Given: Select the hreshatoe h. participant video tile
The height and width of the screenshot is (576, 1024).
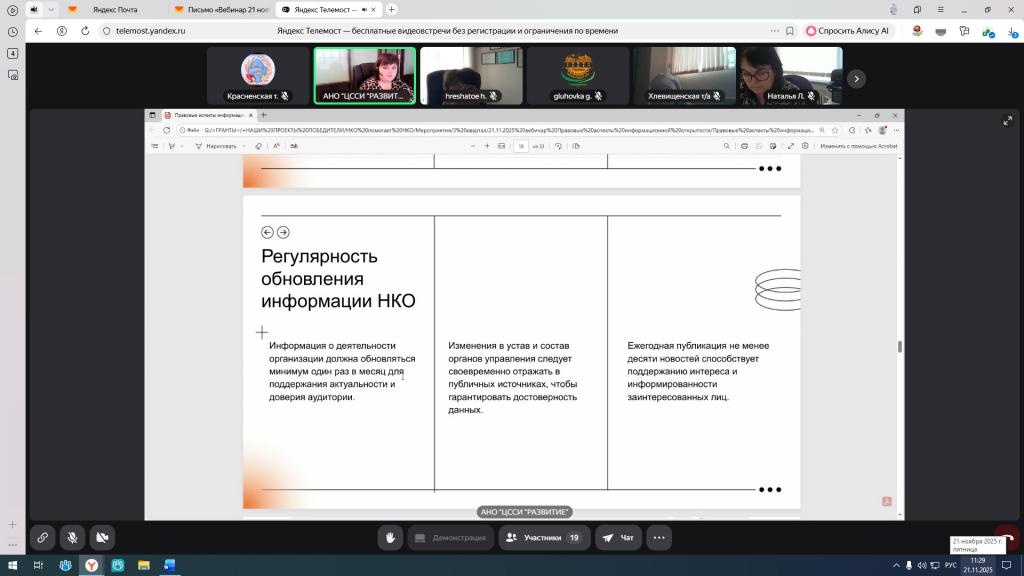Looking at the screenshot, I should click(x=471, y=76).
